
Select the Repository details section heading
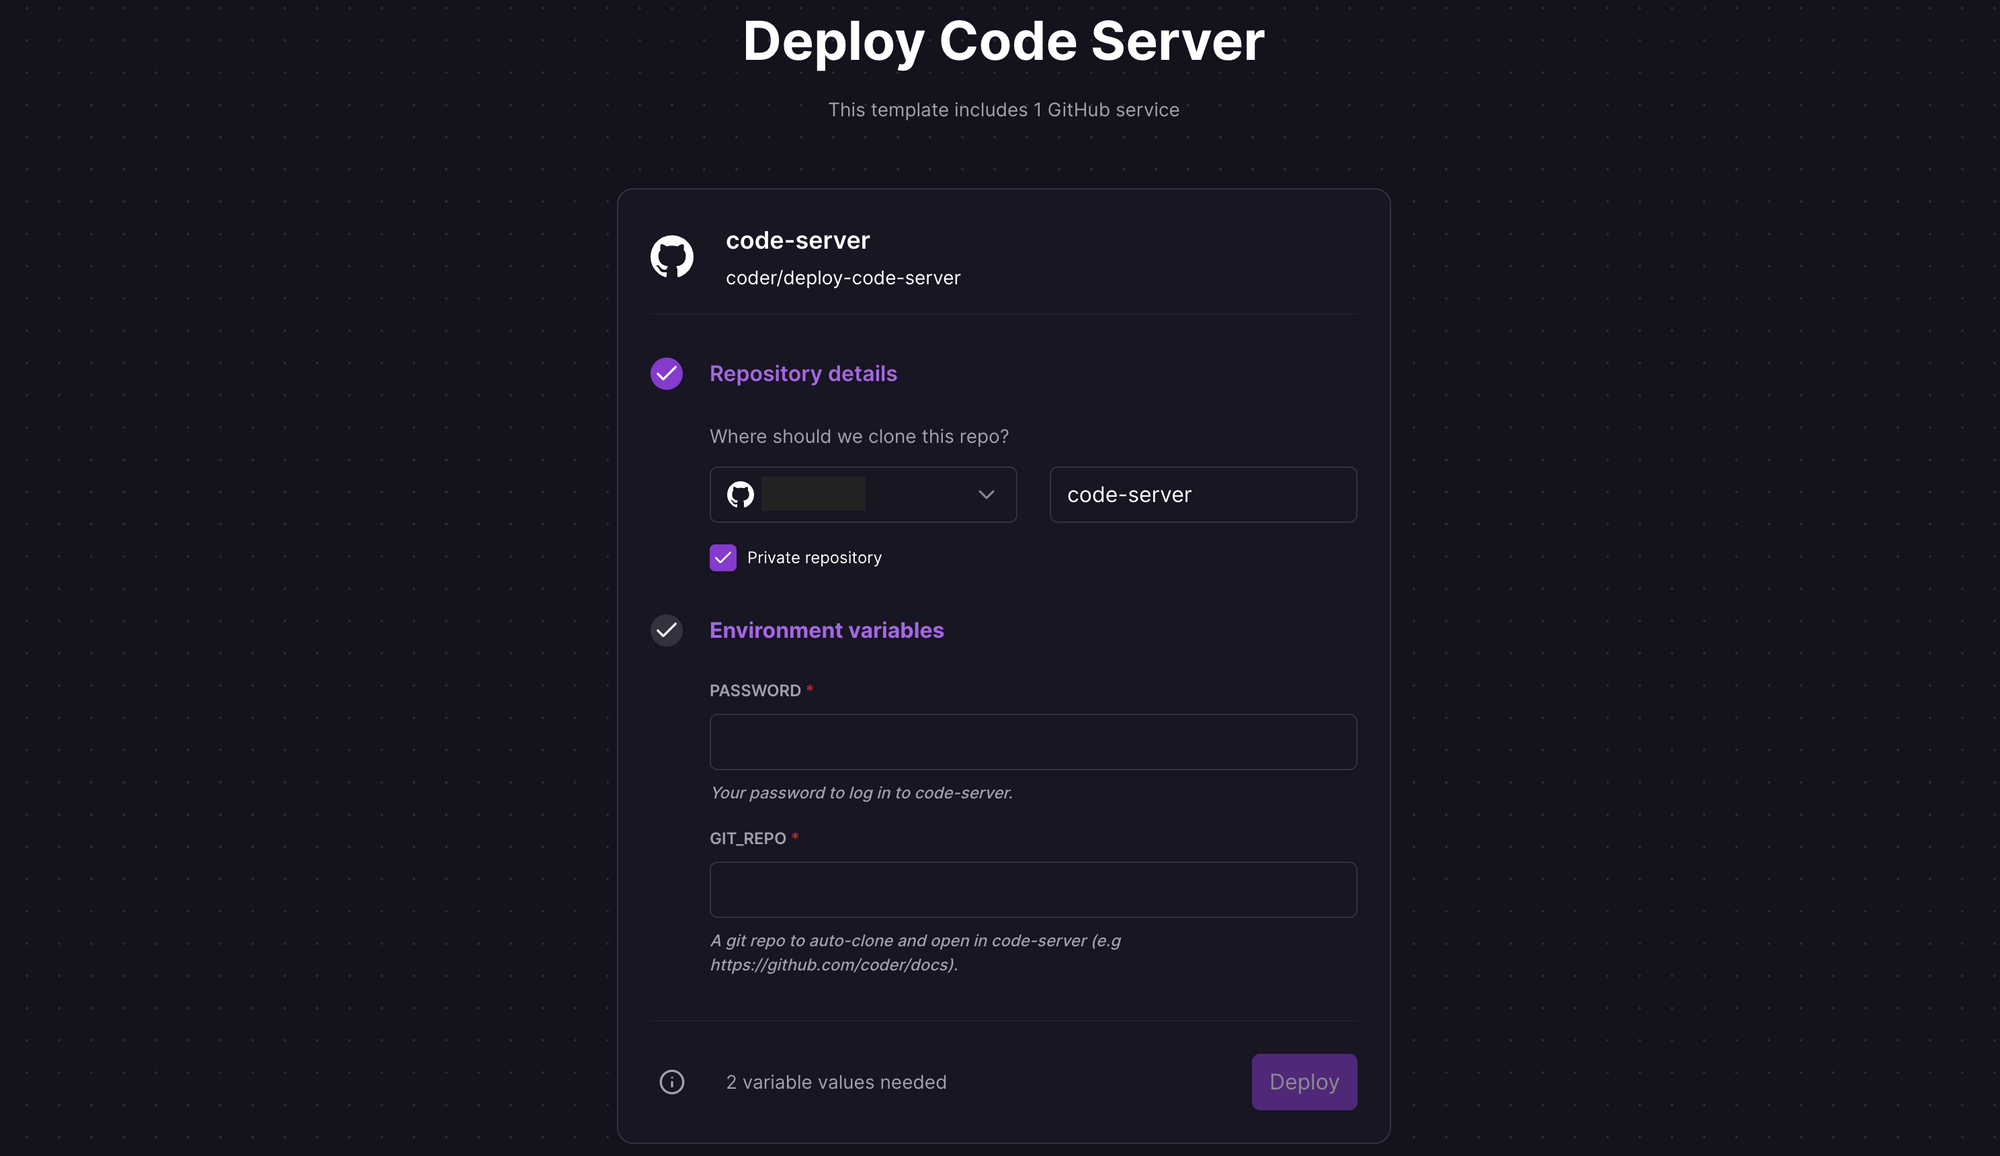[803, 373]
